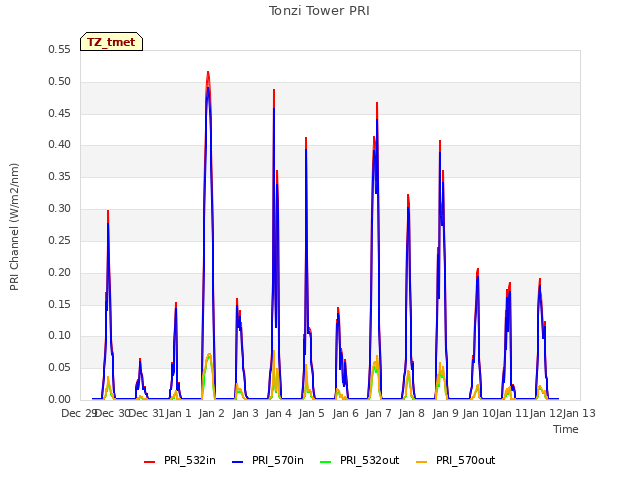640x480 pixels.
Task: Click the red PRI_532in legend swatch
Action: click(x=150, y=462)
